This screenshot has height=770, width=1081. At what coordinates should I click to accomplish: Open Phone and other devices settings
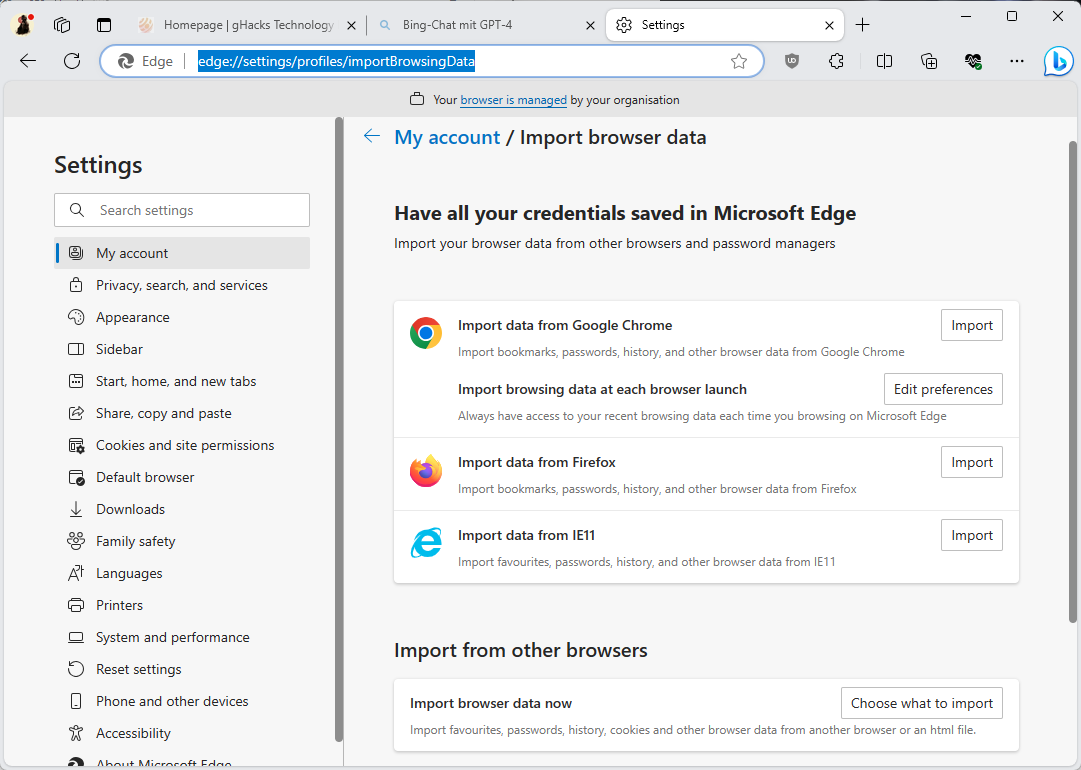click(x=182, y=701)
